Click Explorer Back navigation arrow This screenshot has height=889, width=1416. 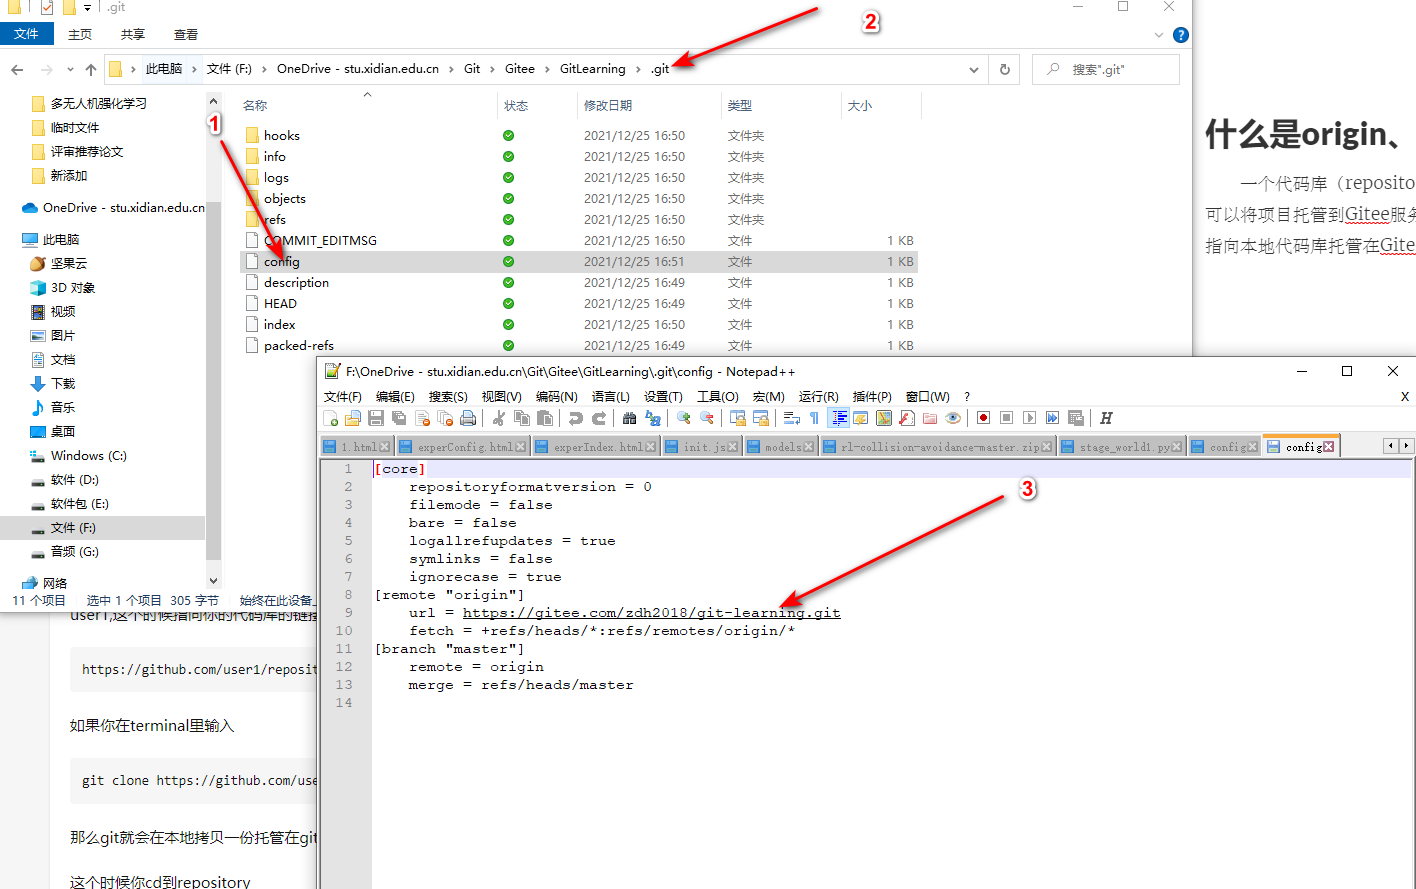point(17,70)
